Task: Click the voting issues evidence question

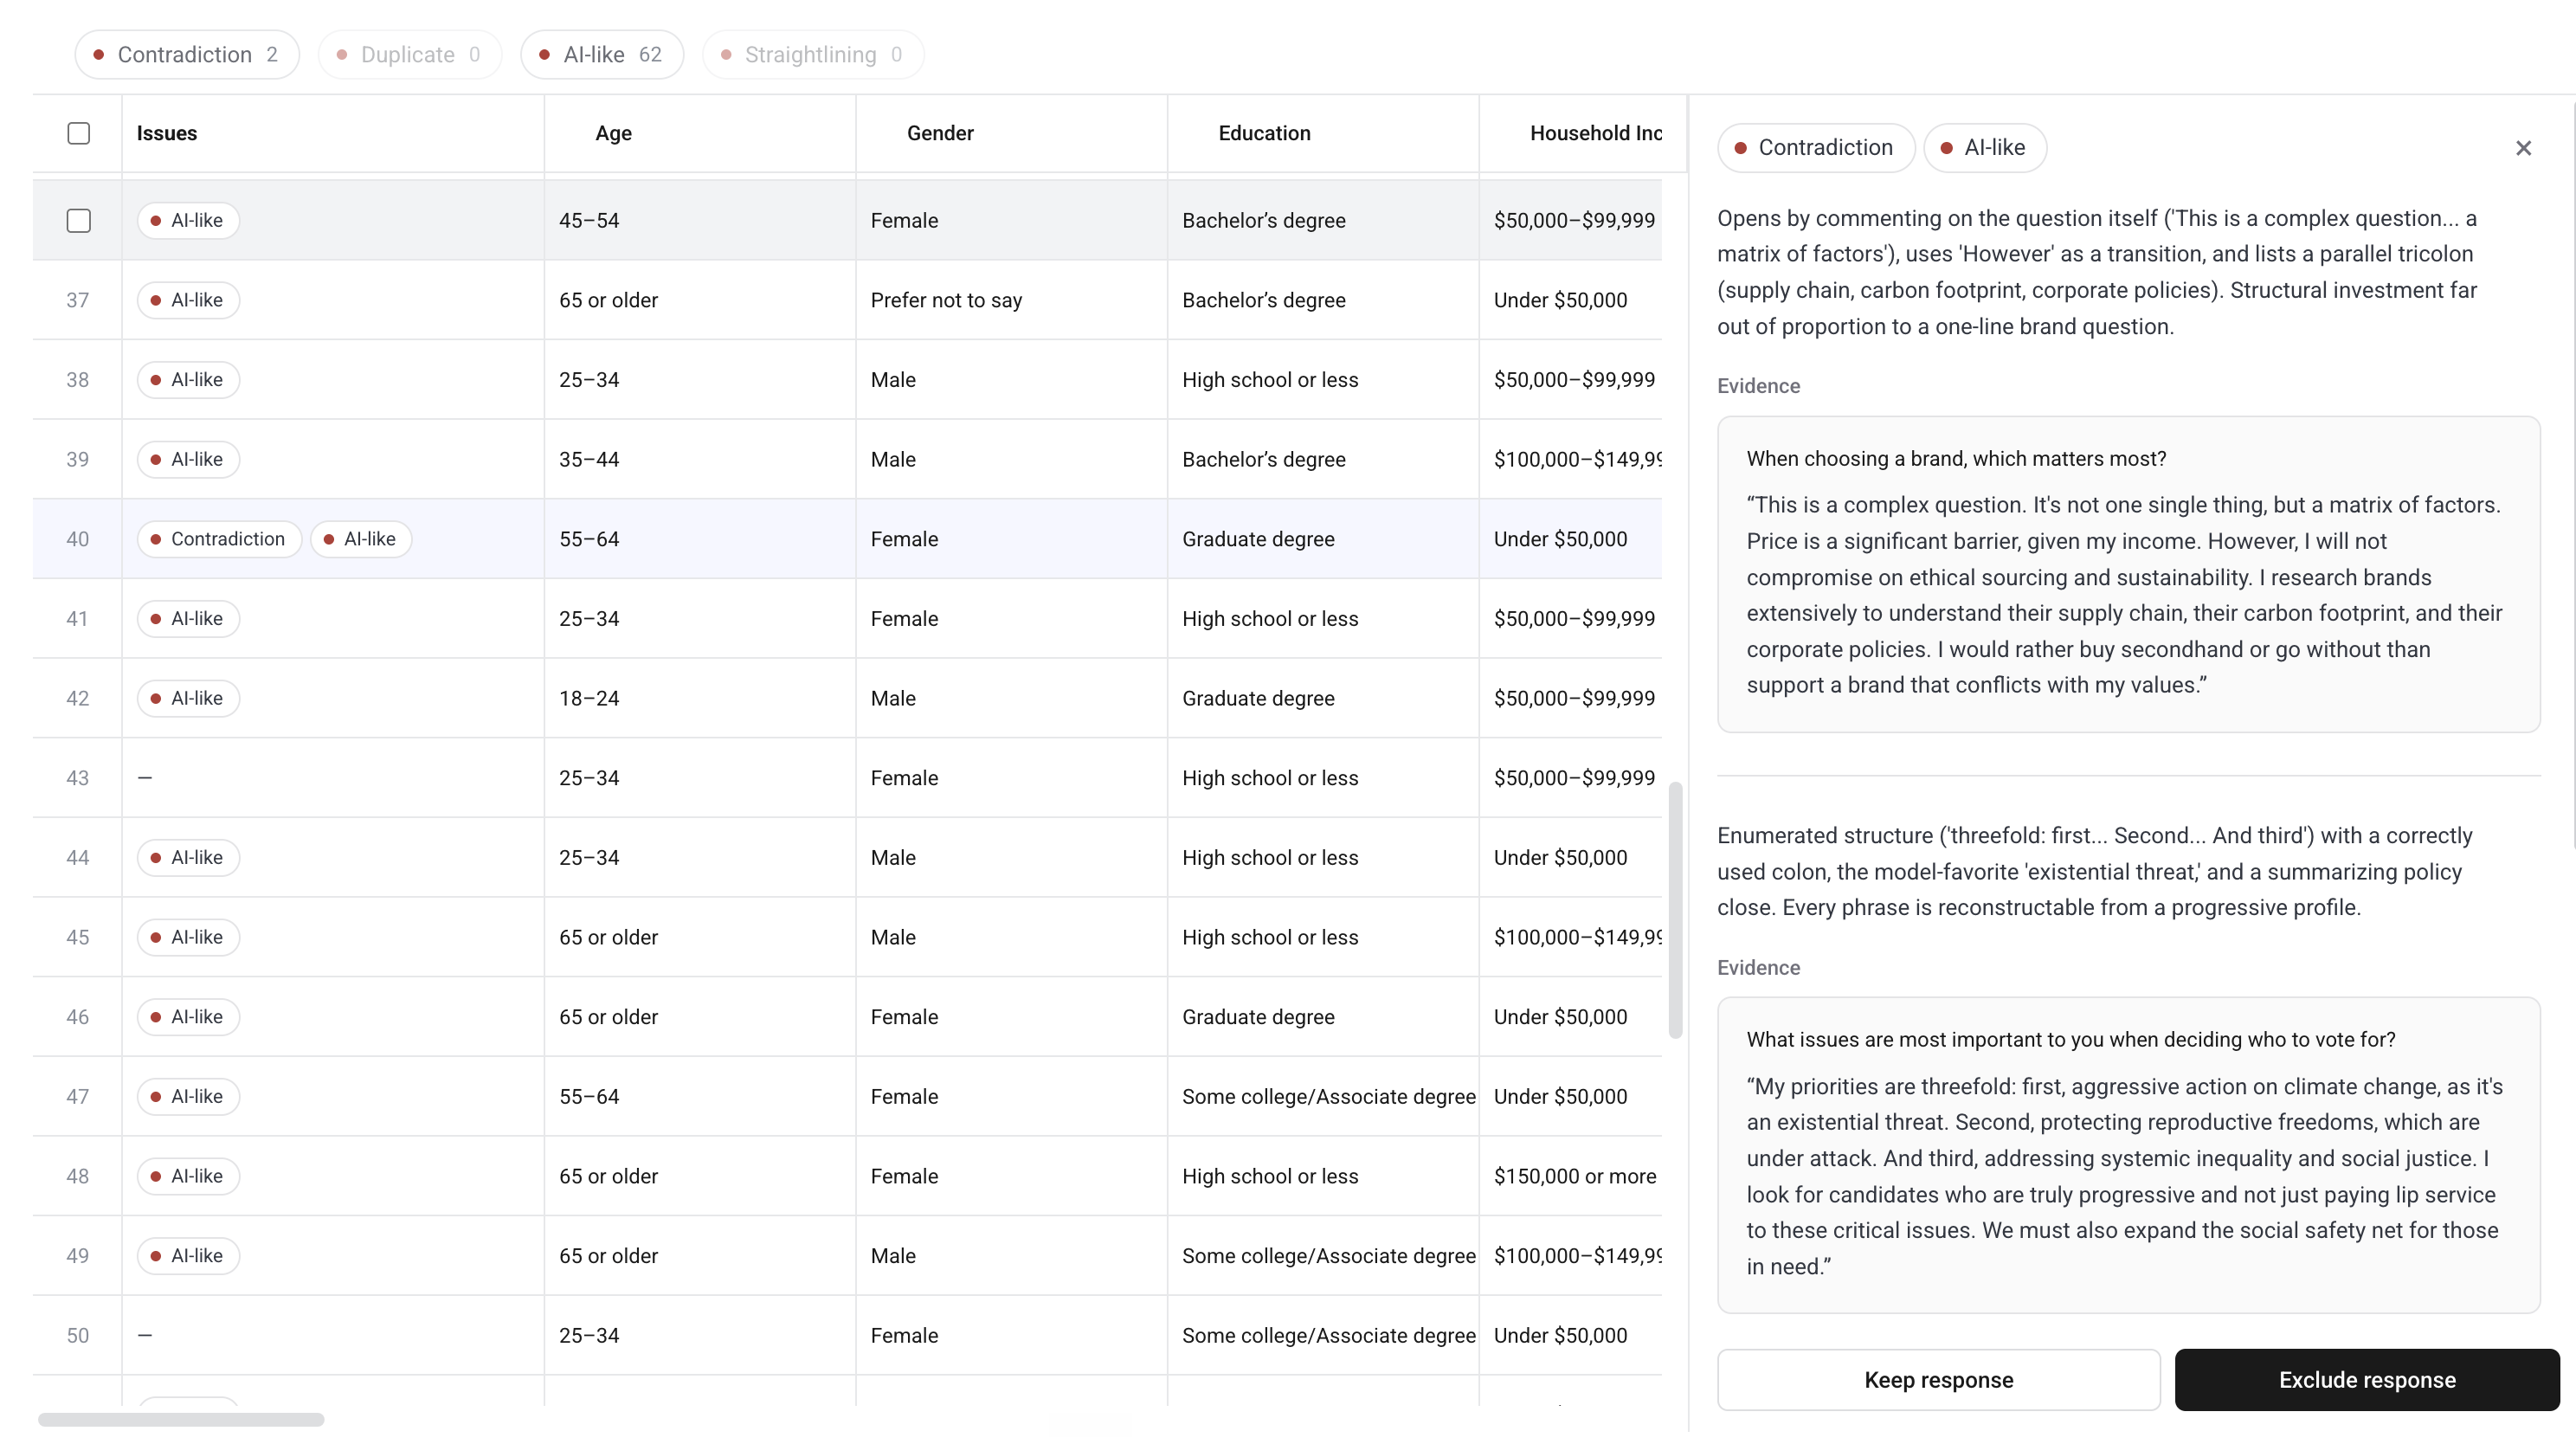Action: coord(2070,1040)
